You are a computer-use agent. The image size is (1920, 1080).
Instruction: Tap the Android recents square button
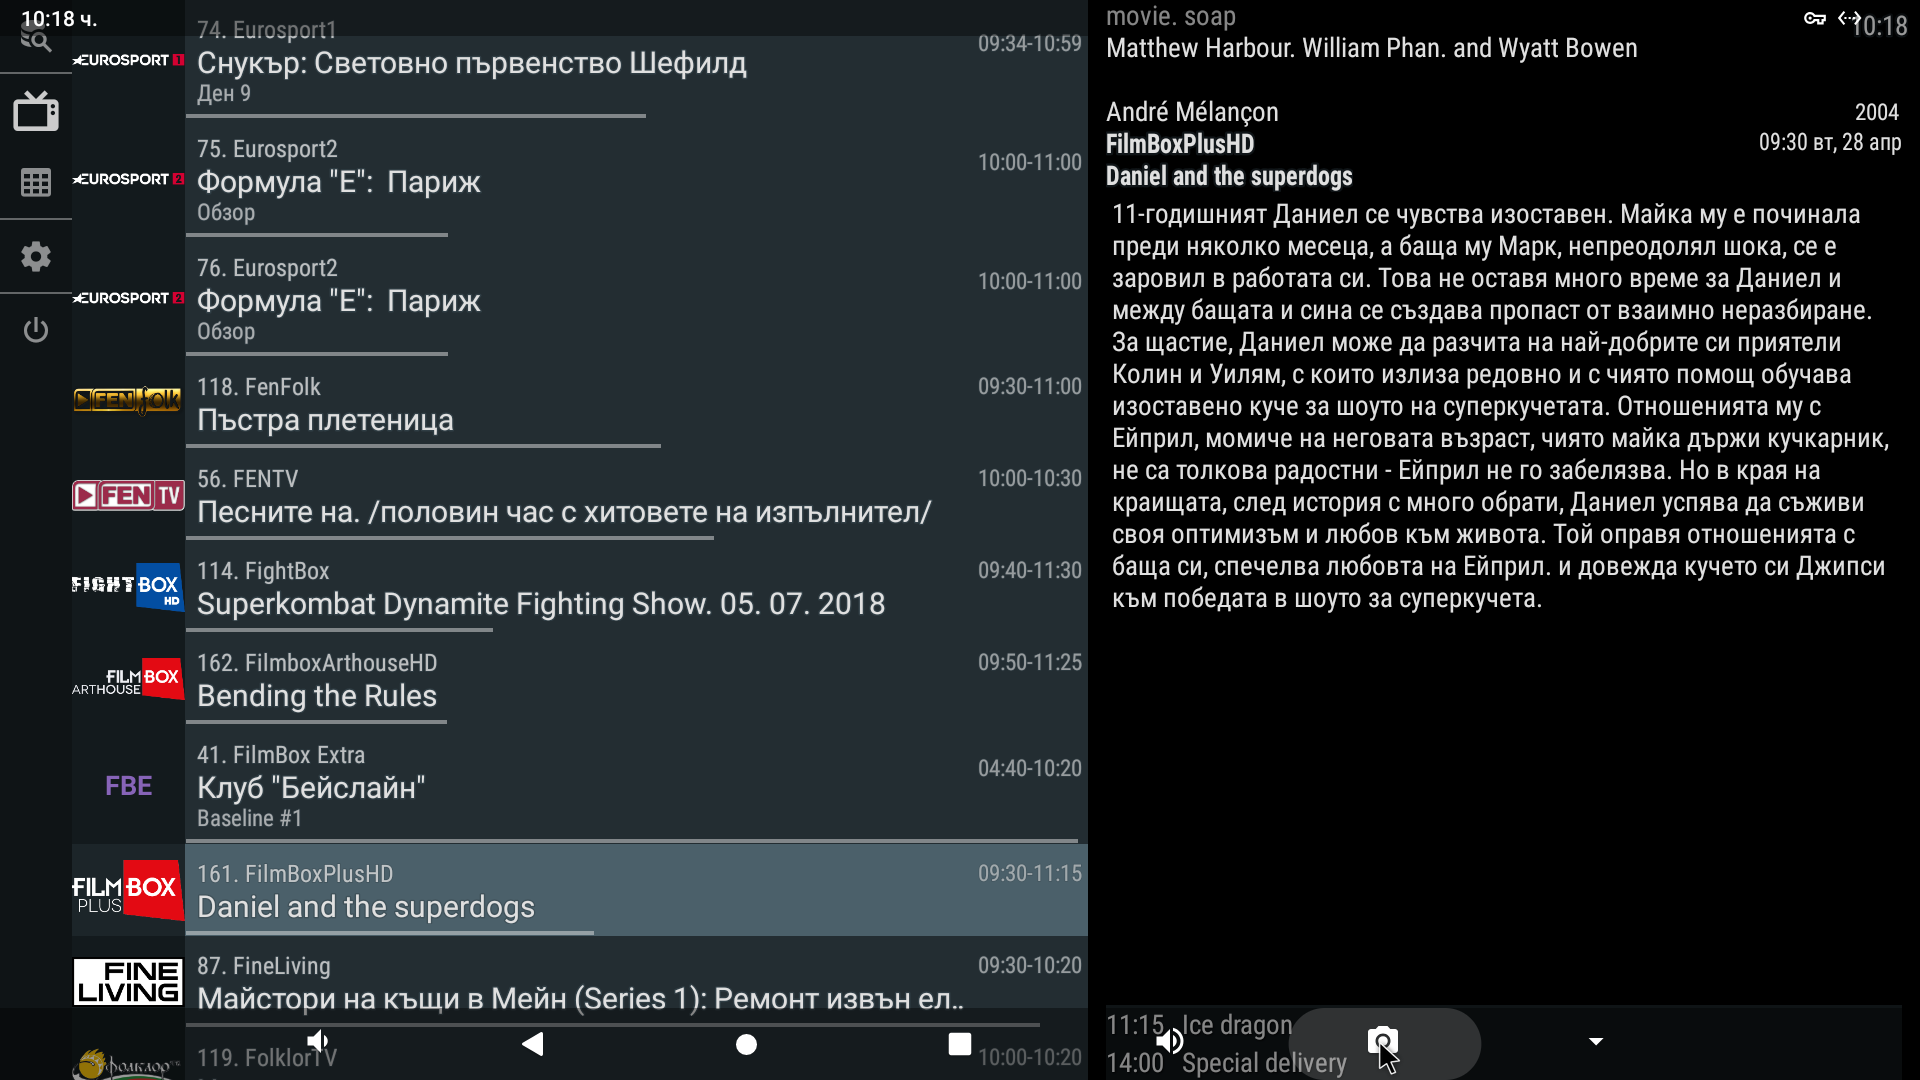coord(960,1044)
